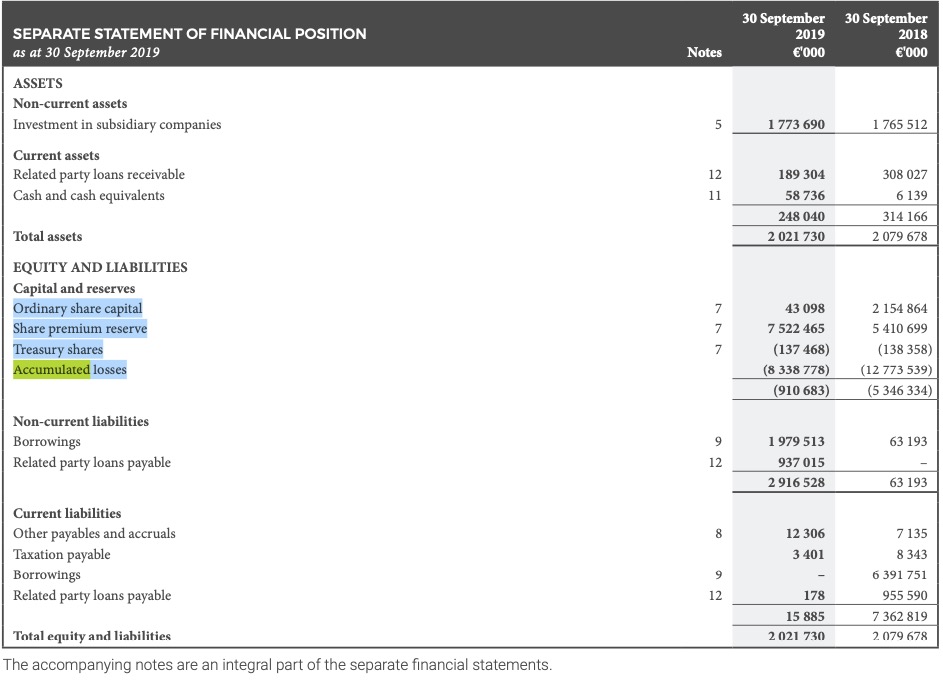Click the "Share premium reserve" label
Viewport: 943px width, 681px height.
[x=80, y=329]
